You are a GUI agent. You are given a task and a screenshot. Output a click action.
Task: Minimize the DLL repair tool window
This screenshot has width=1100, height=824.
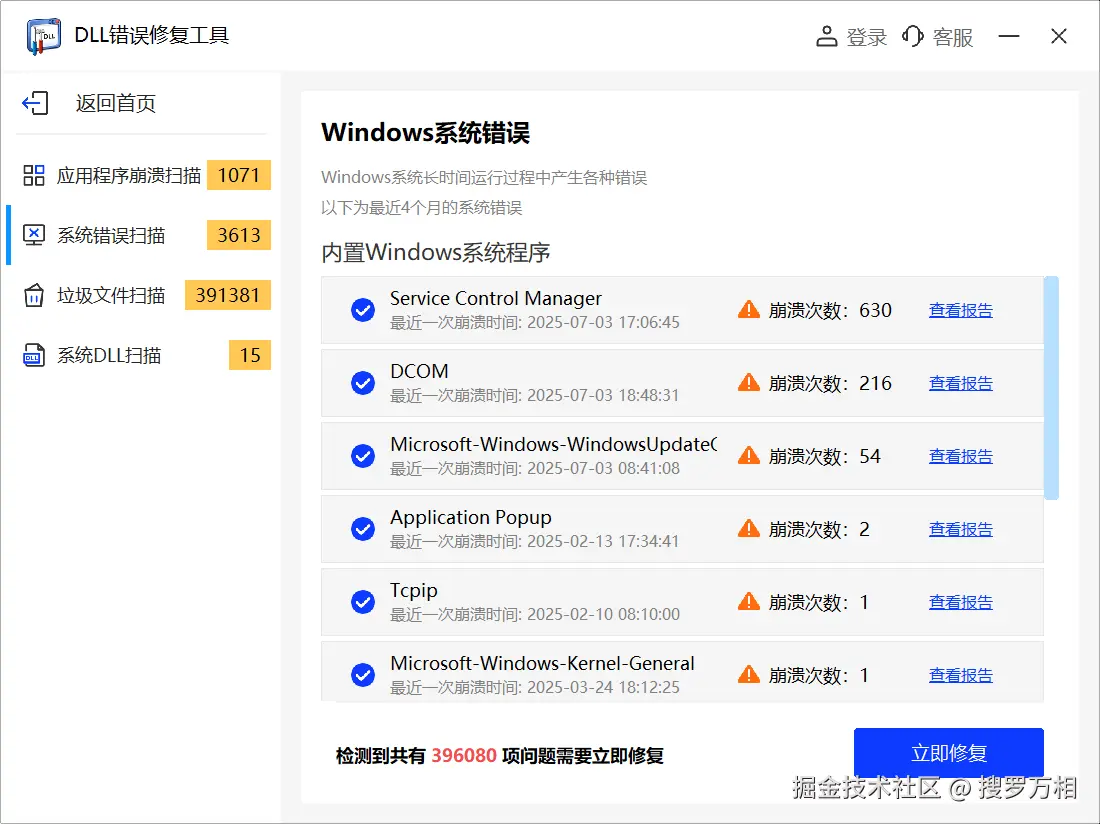pyautogui.click(x=1009, y=36)
